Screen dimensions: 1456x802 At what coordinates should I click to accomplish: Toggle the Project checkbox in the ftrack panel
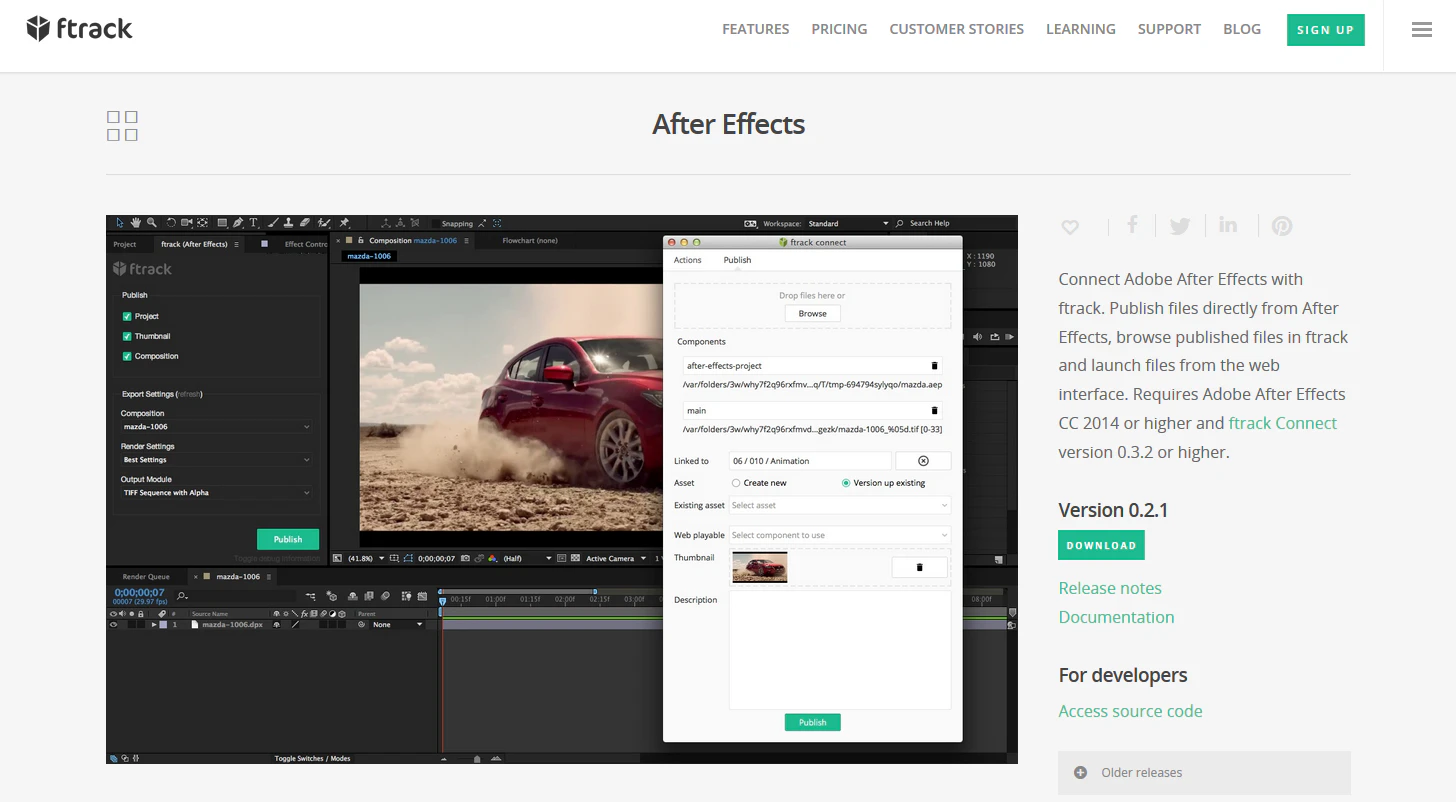pyautogui.click(x=127, y=316)
